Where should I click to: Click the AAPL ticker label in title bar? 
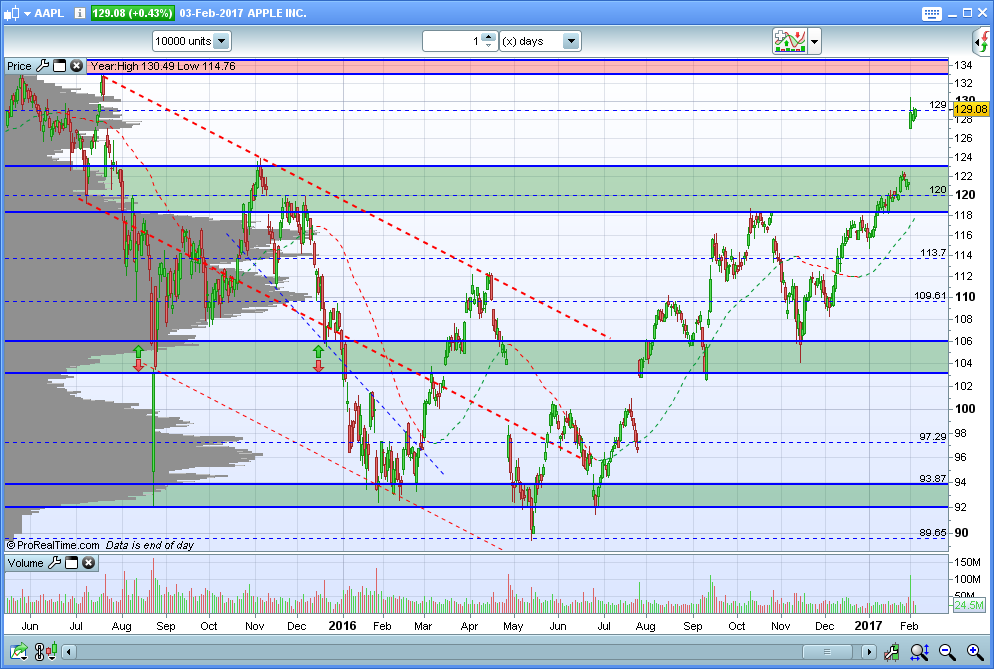pos(49,13)
